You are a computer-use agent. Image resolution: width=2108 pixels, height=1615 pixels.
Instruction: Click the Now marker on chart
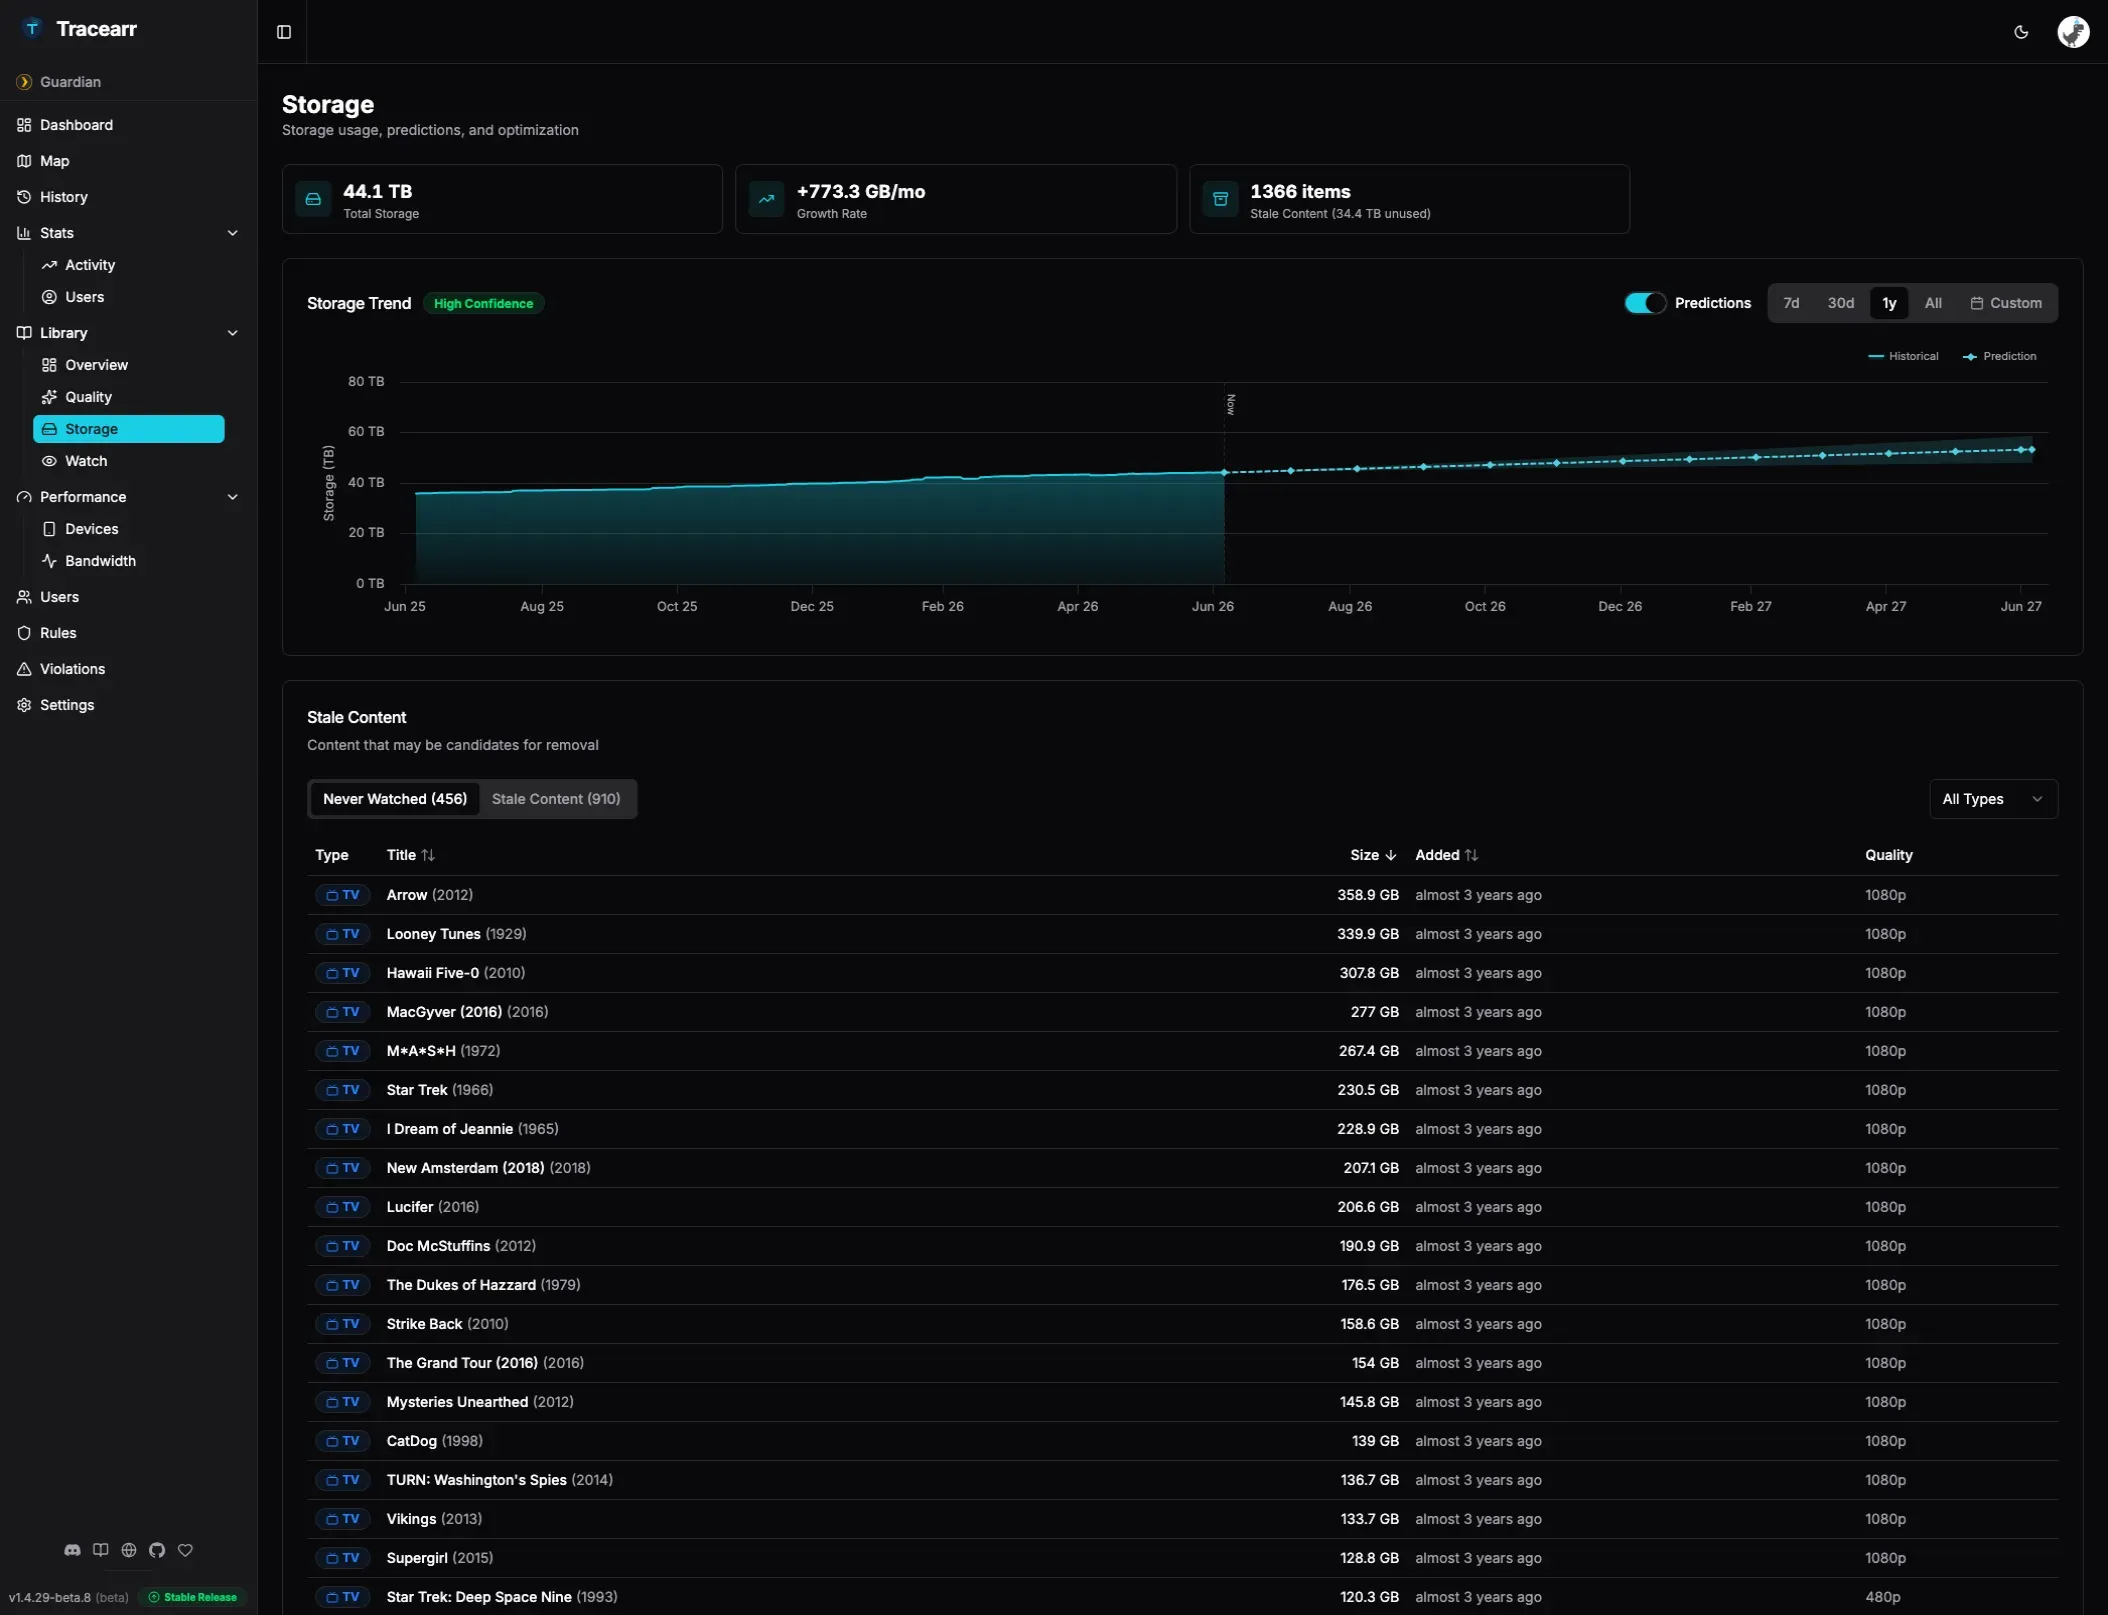point(1231,404)
